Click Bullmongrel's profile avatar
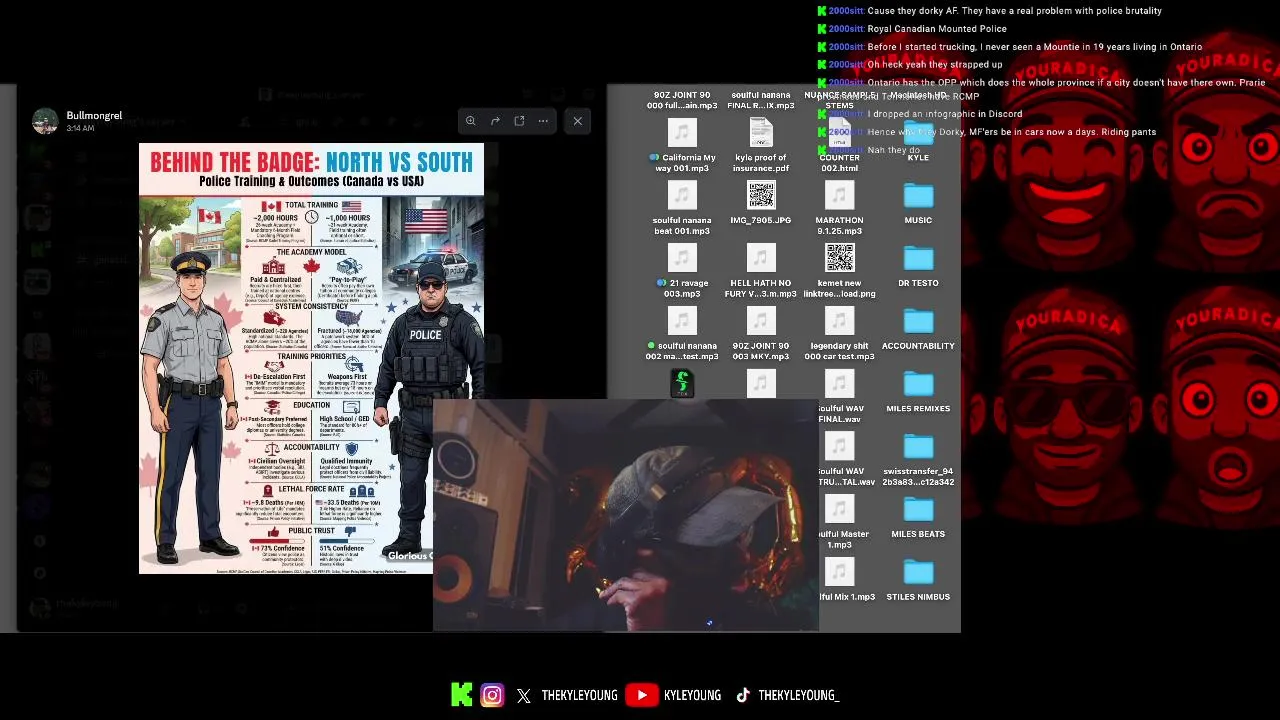Image resolution: width=1280 pixels, height=720 pixels. point(45,121)
